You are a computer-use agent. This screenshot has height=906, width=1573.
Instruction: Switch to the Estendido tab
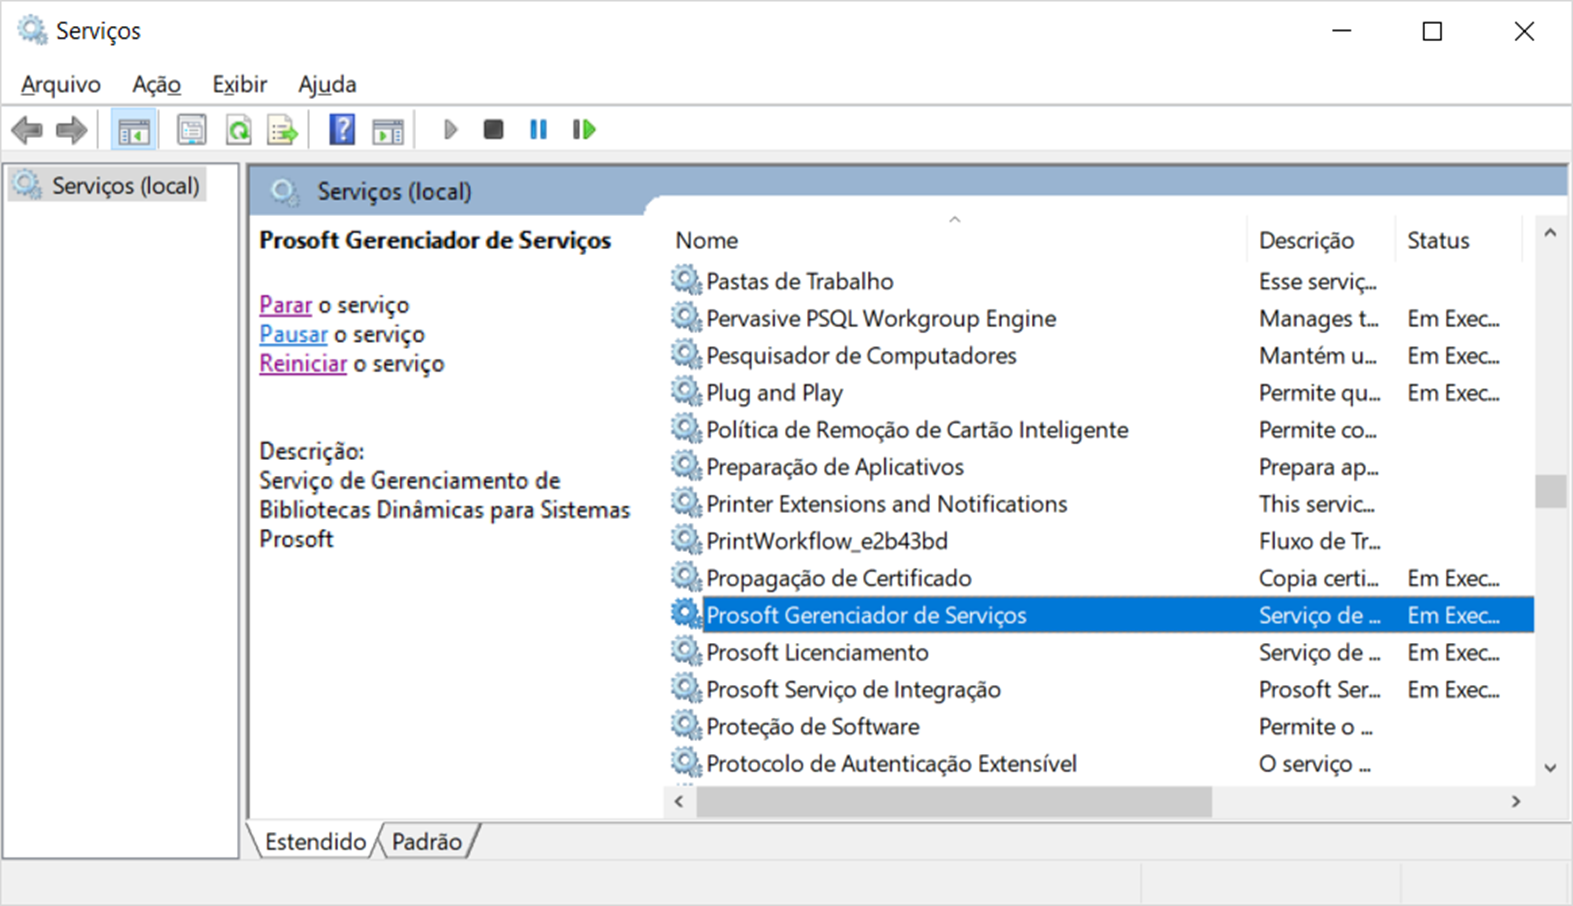pyautogui.click(x=315, y=841)
